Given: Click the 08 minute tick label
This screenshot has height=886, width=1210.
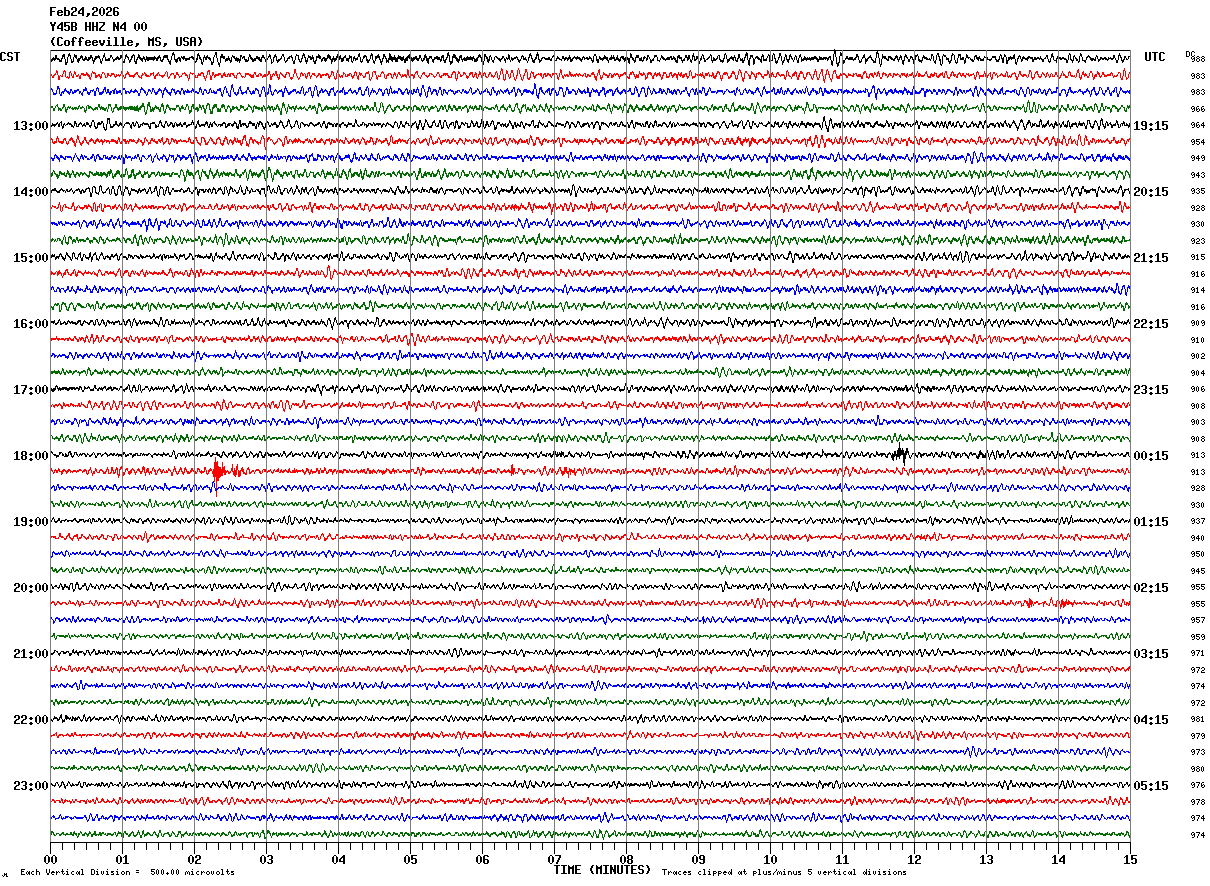Looking at the screenshot, I should pyautogui.click(x=626, y=859).
